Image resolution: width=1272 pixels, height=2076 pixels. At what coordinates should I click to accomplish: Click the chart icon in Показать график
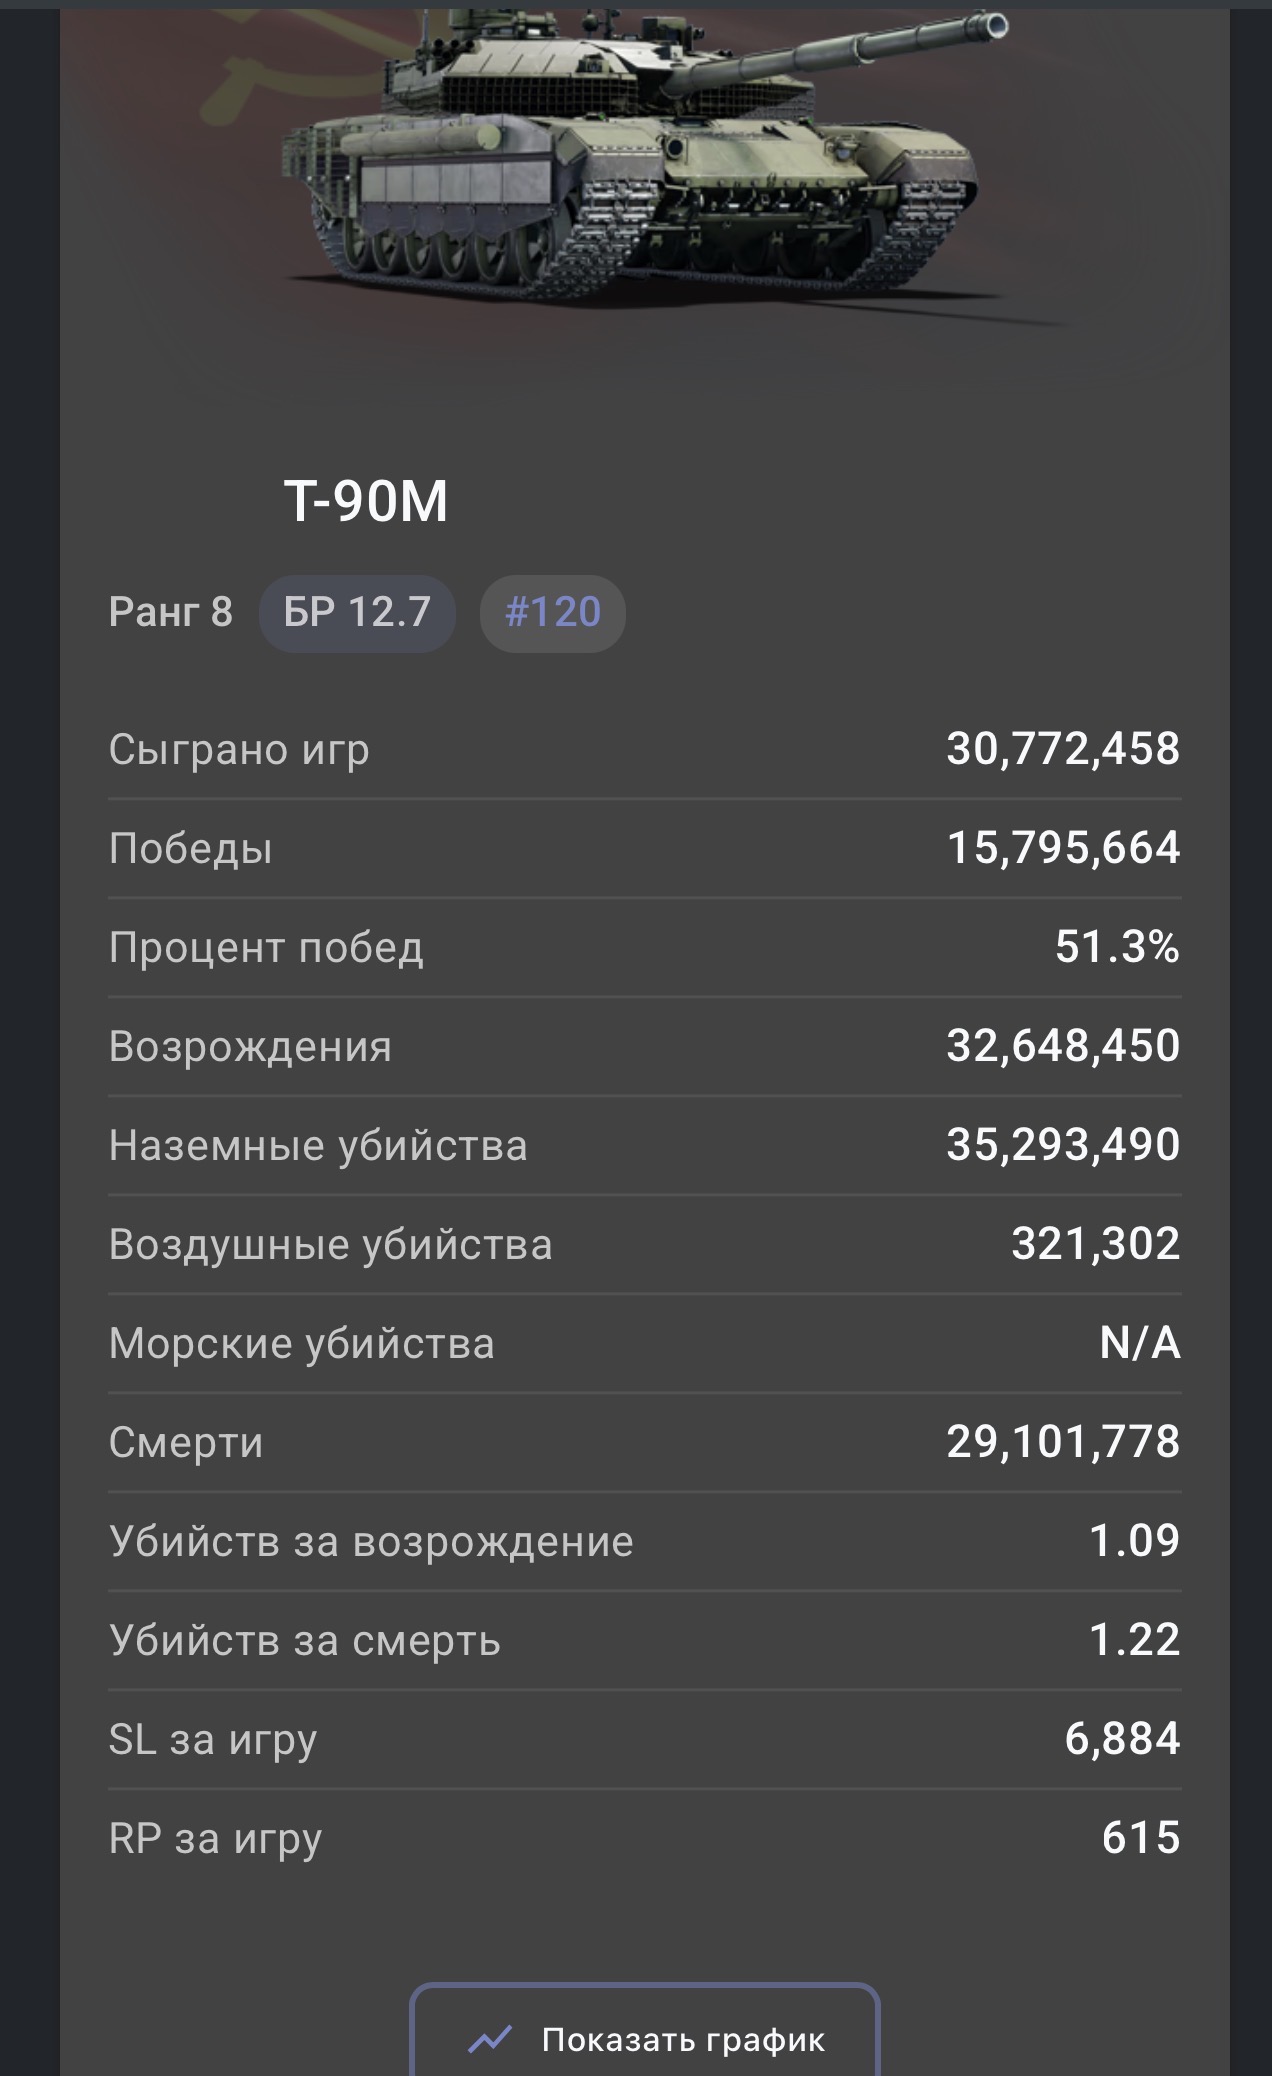coord(490,2039)
